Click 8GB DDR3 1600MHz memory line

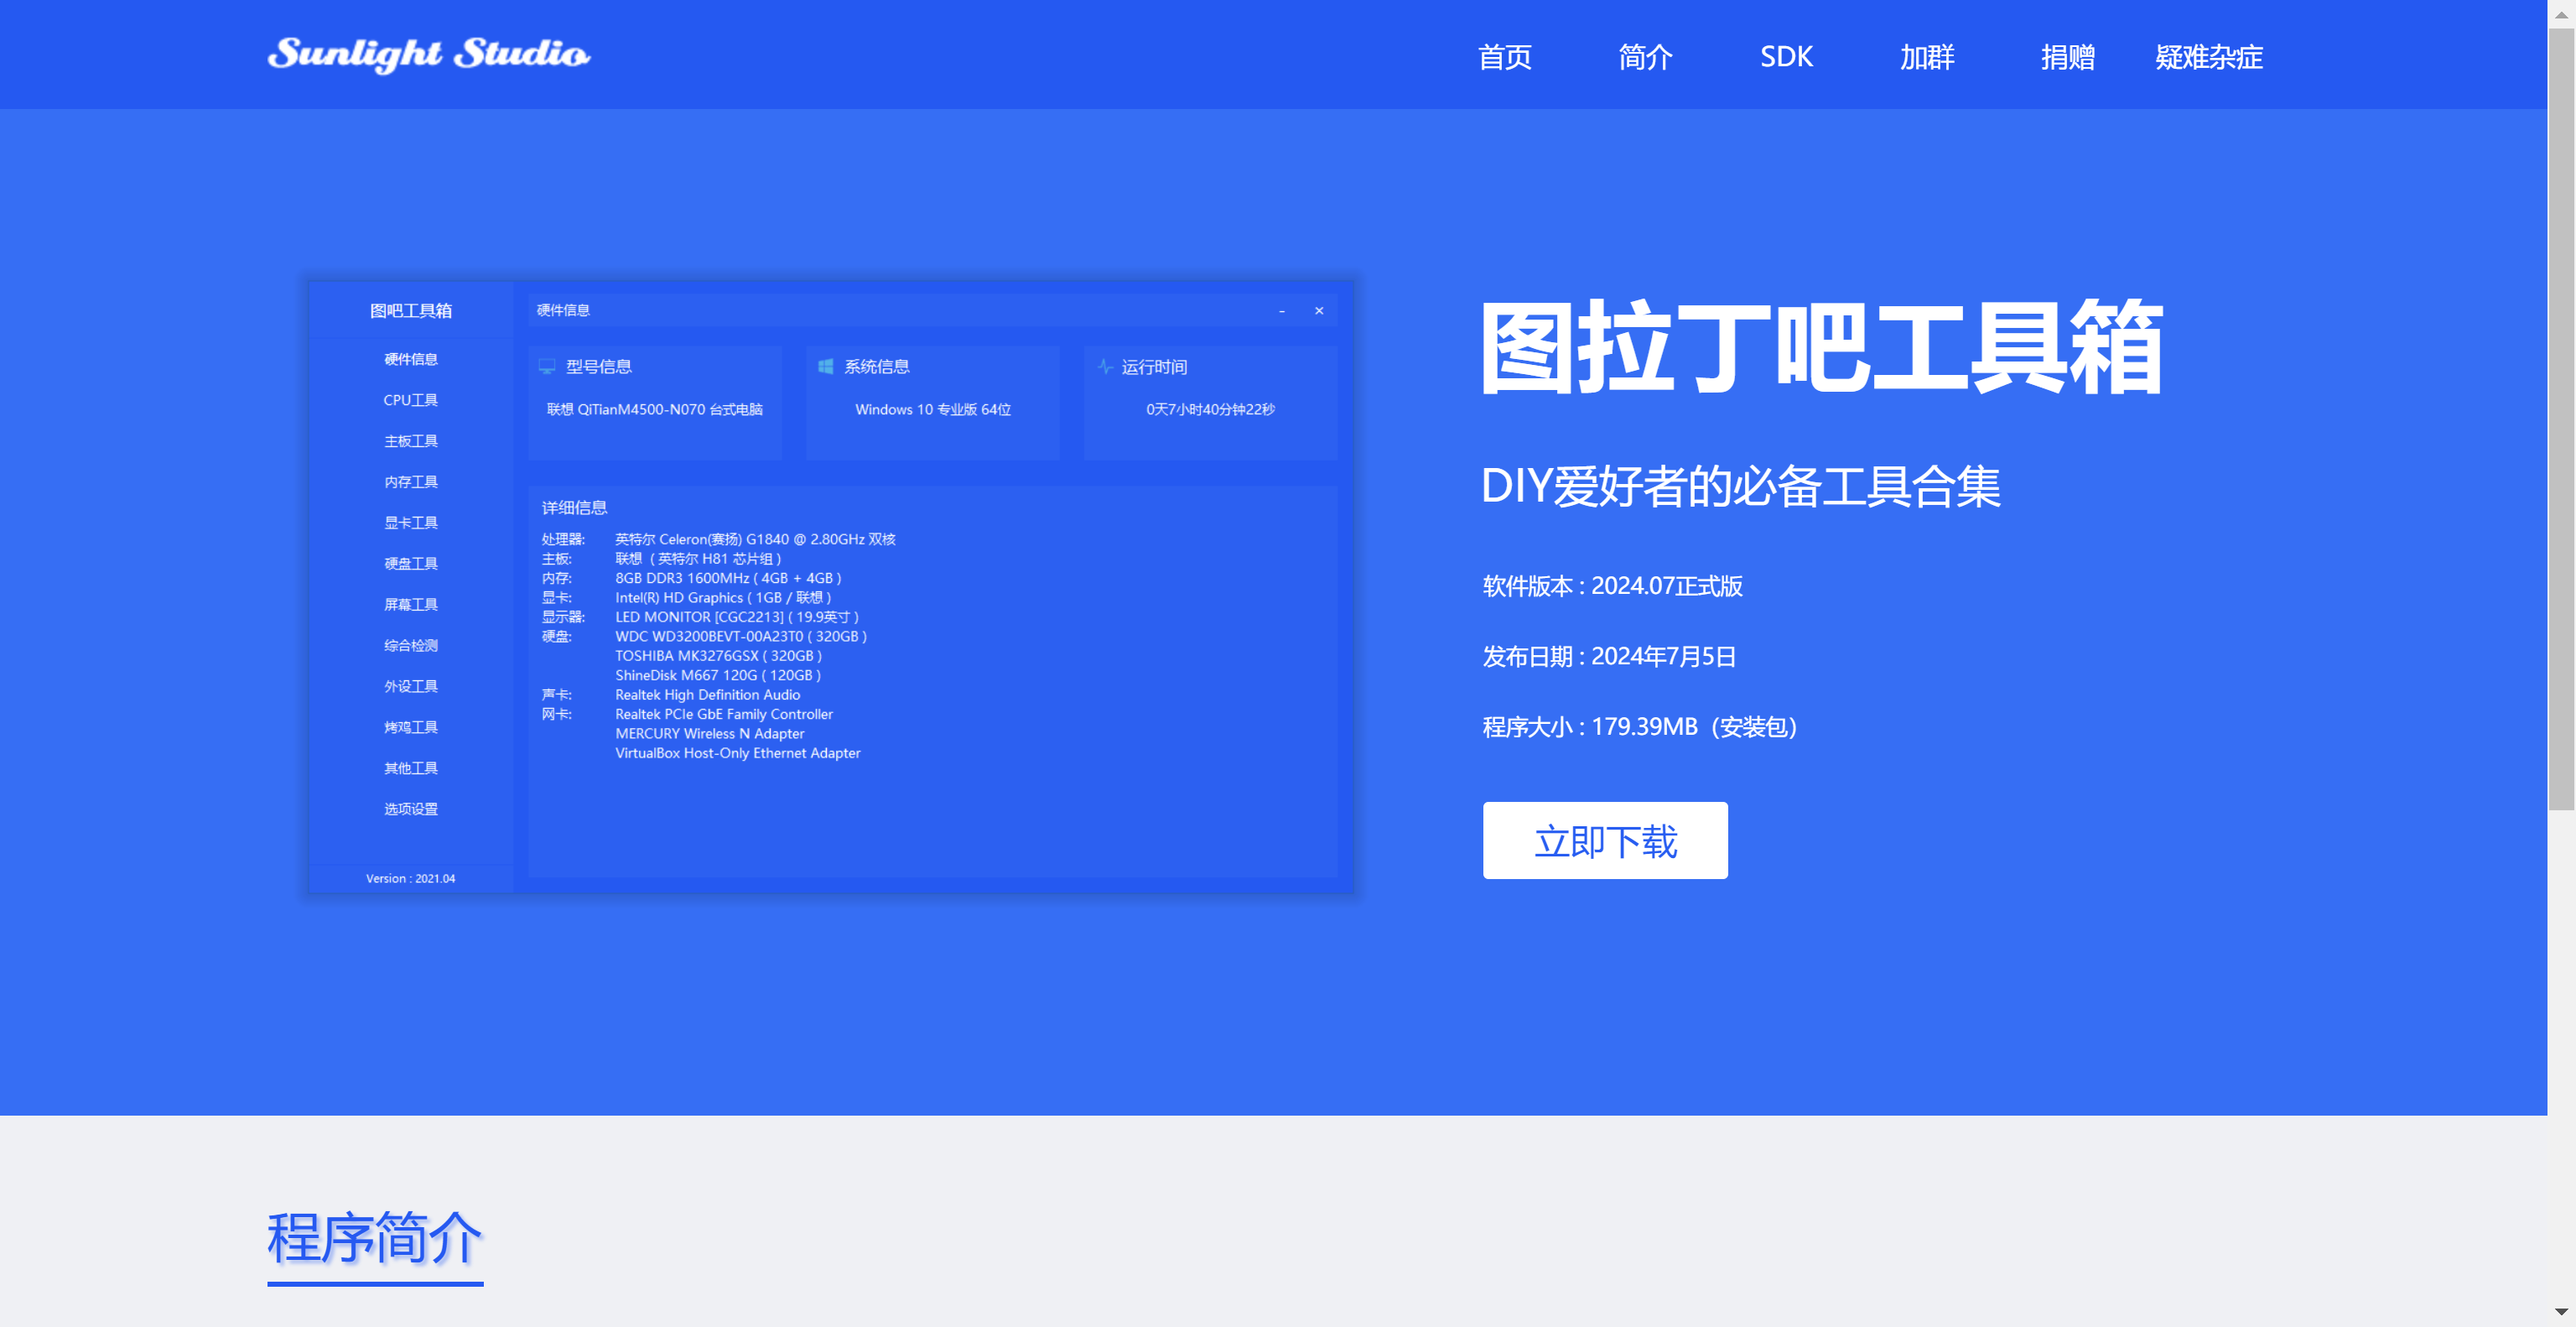pyautogui.click(x=728, y=579)
